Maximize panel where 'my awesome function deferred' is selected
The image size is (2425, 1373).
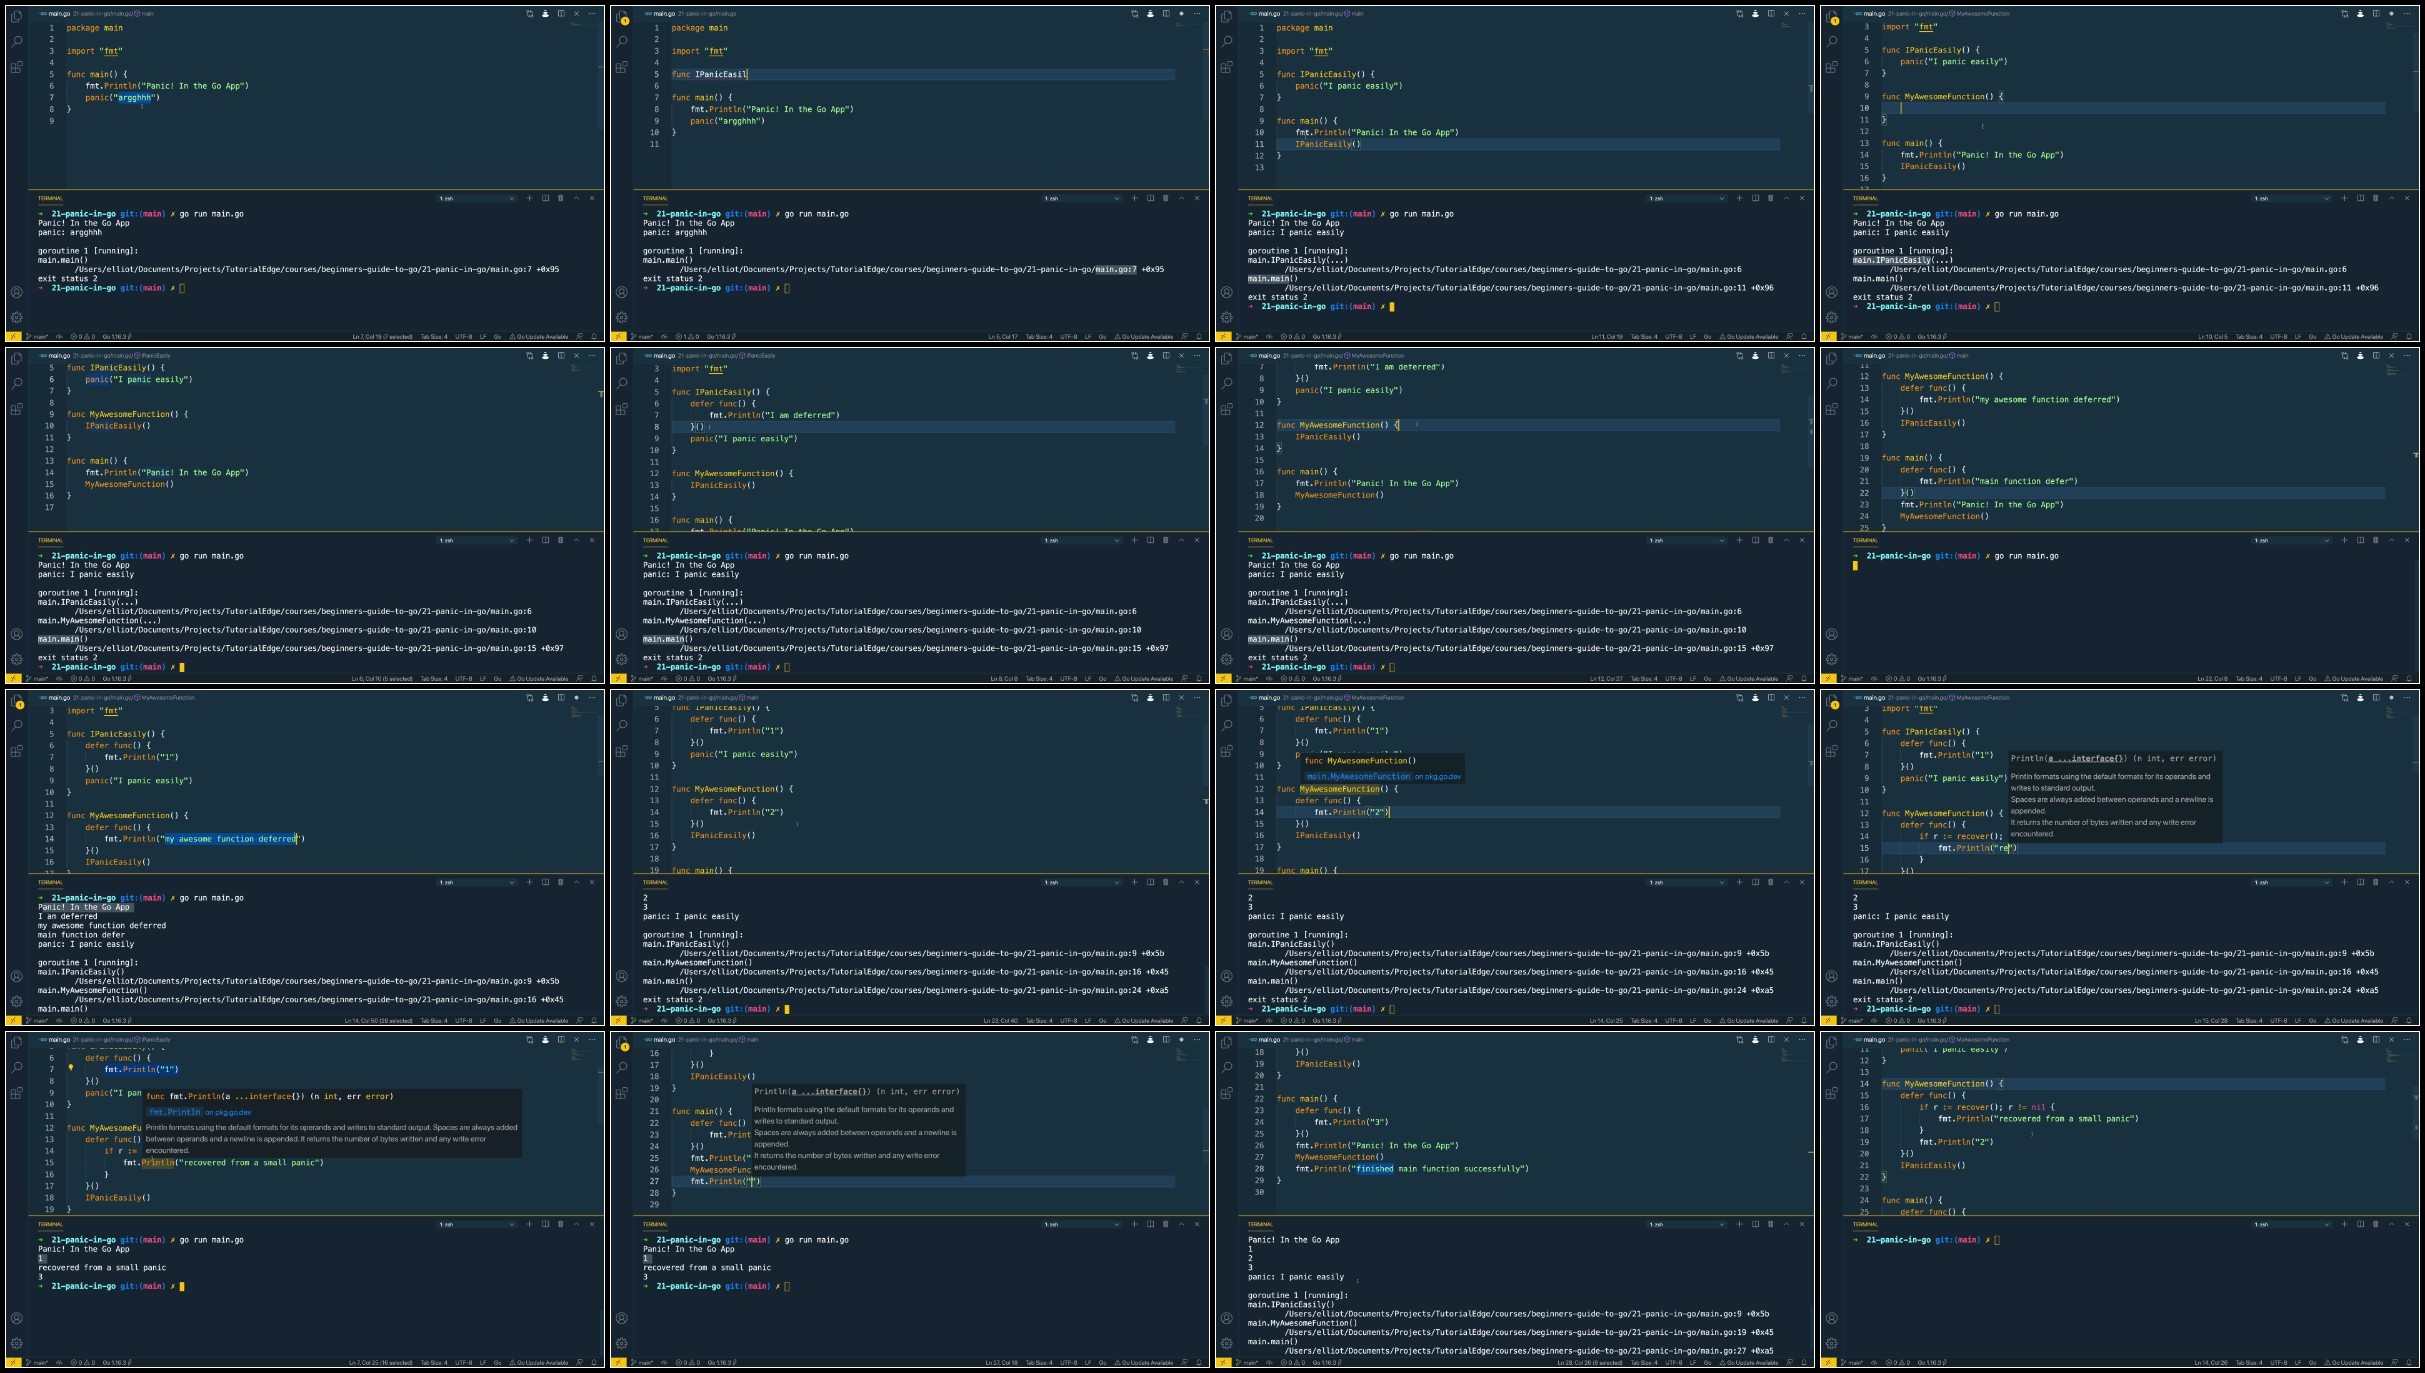[x=576, y=882]
